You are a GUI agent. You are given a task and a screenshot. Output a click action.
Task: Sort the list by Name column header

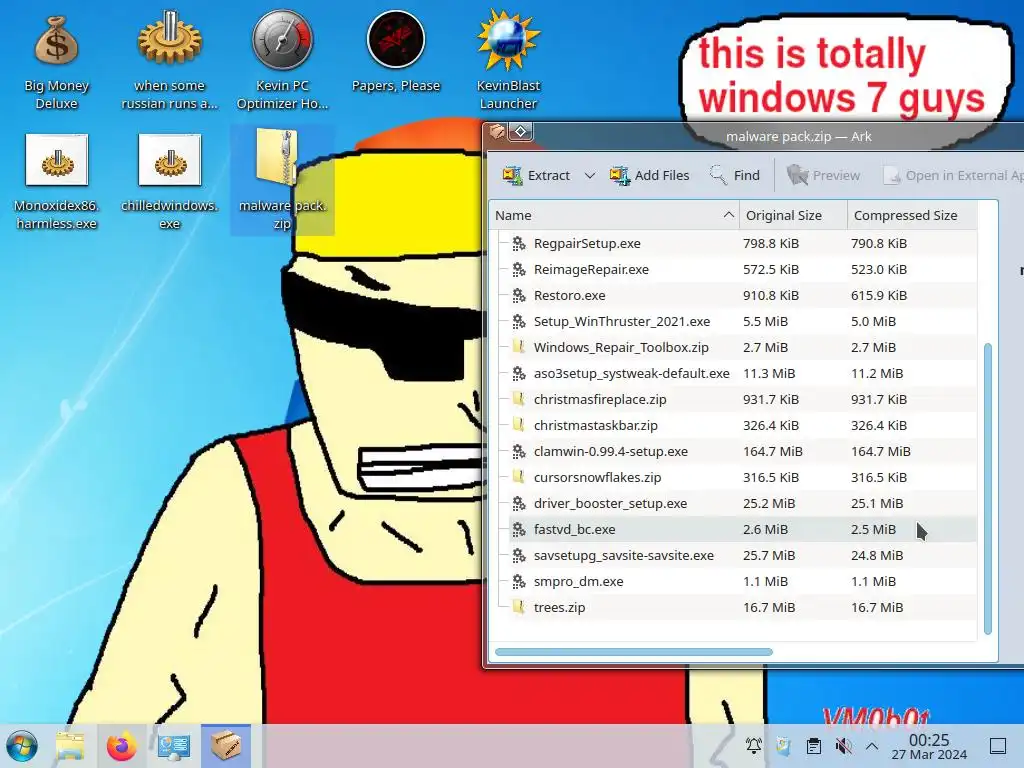point(614,215)
